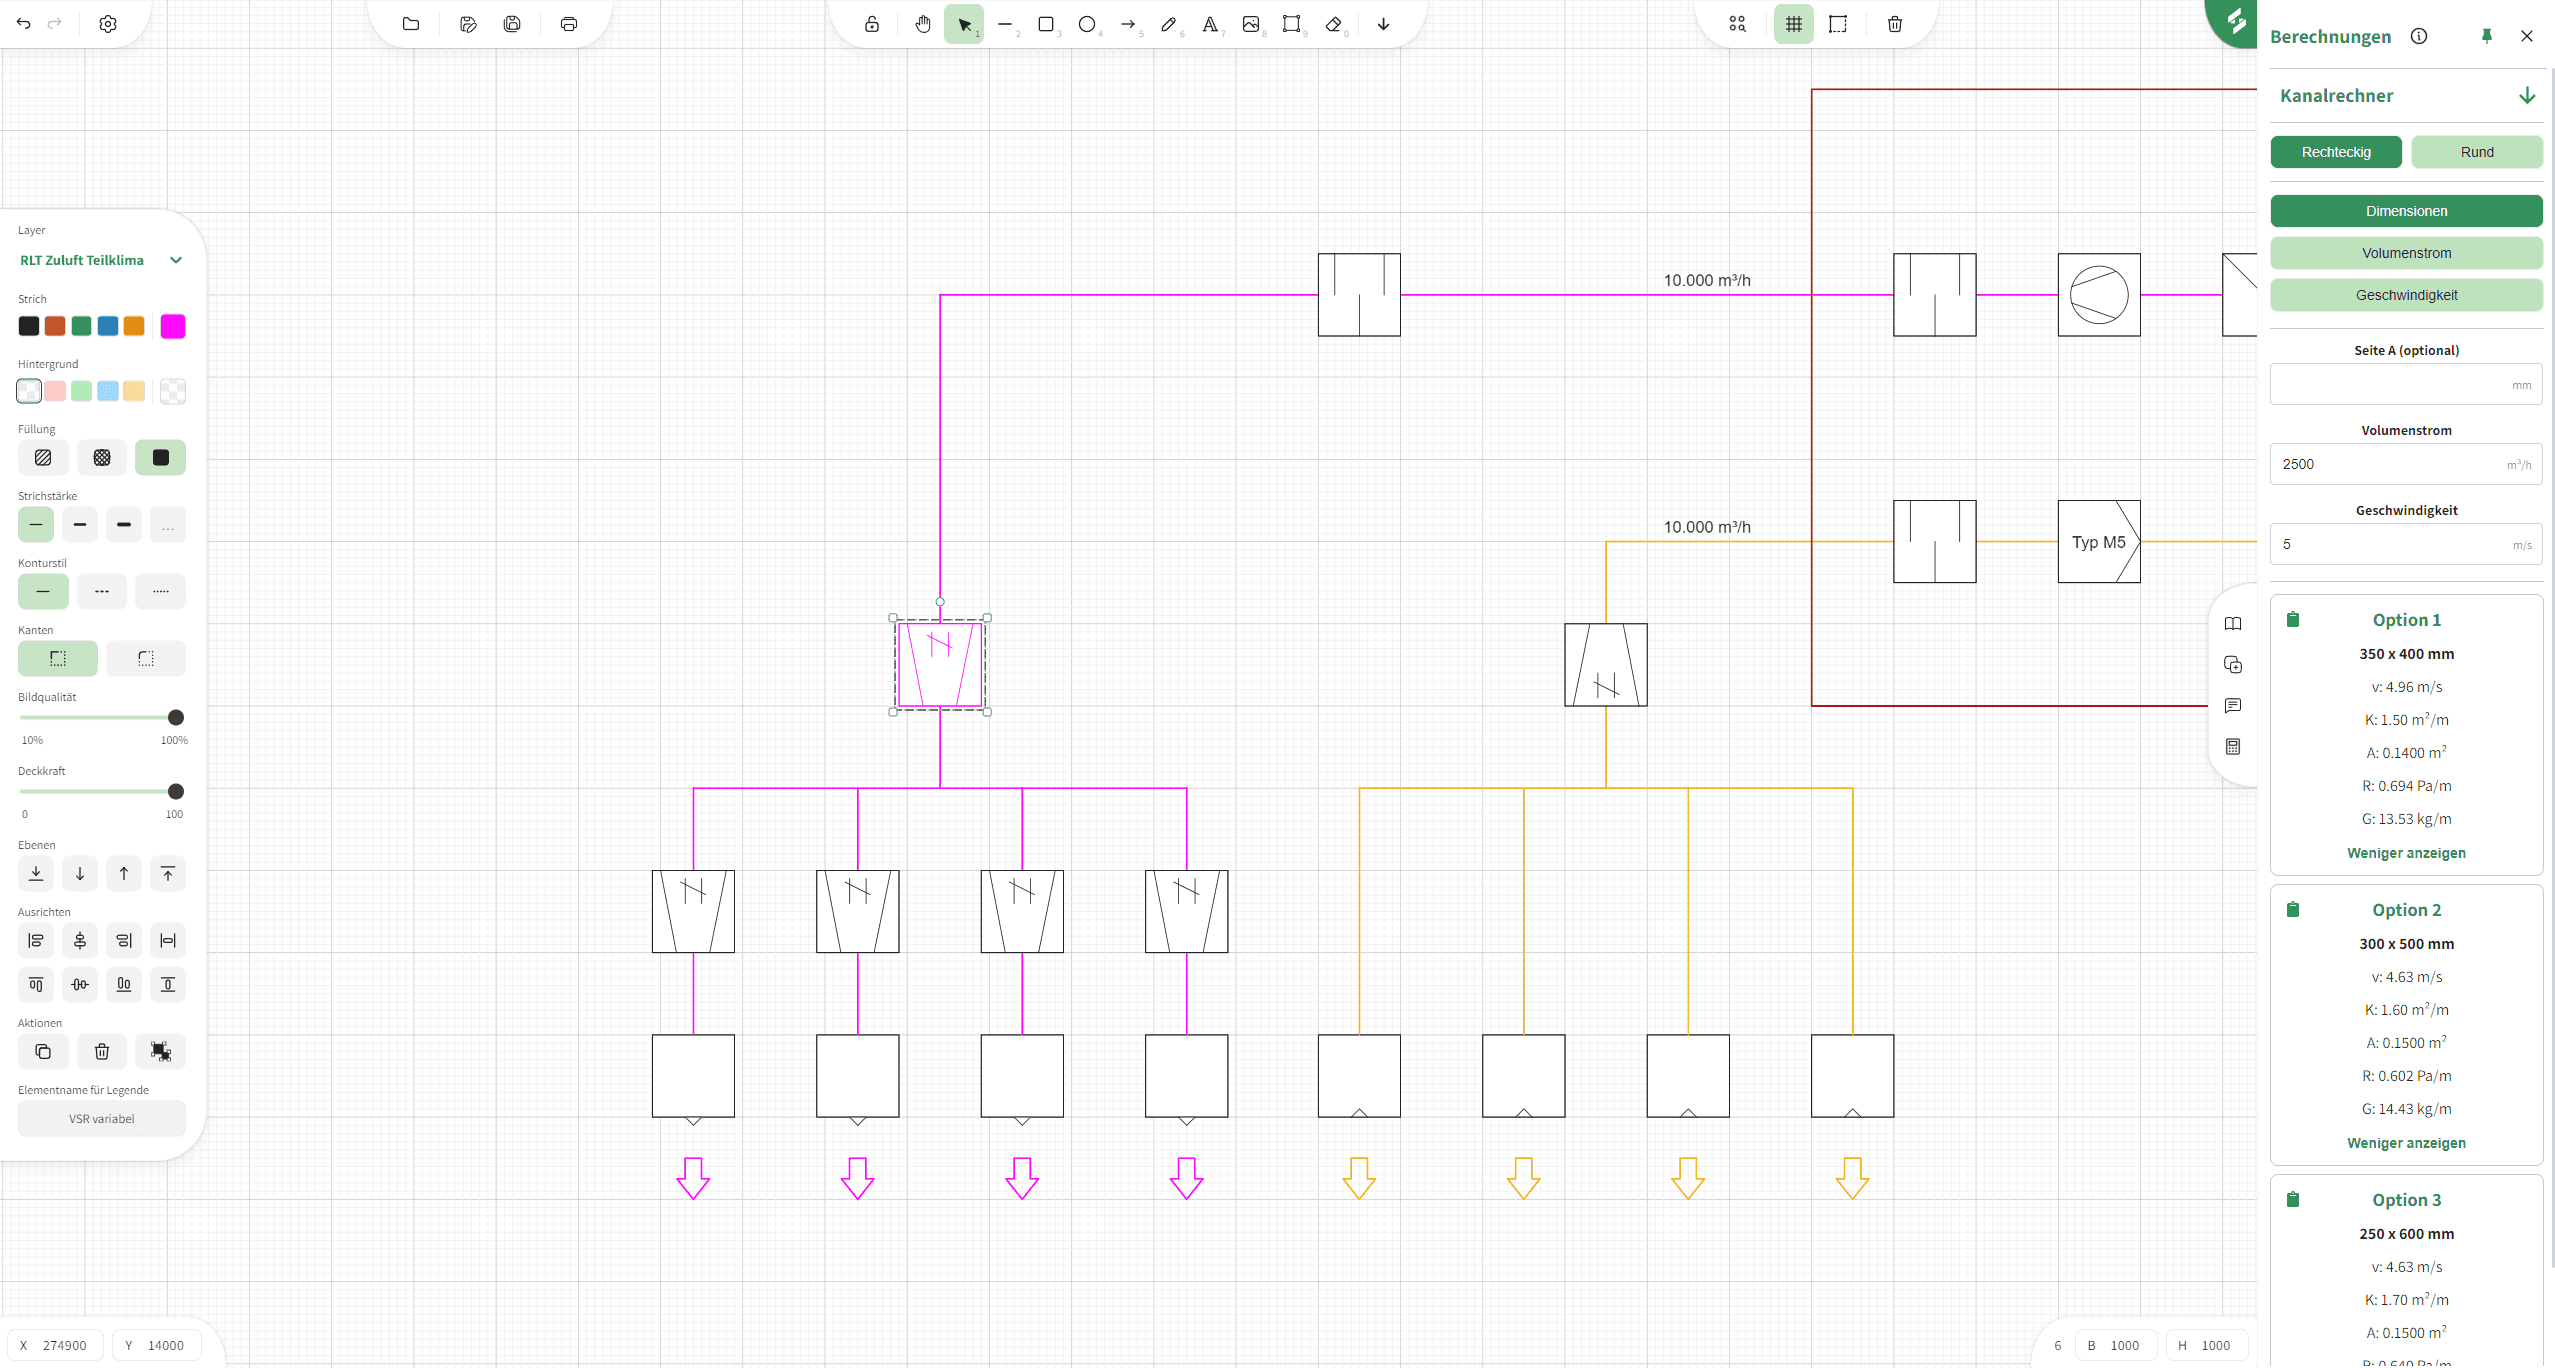Select the freehand pencil tool
This screenshot has width=2555, height=1368.
tap(1168, 24)
